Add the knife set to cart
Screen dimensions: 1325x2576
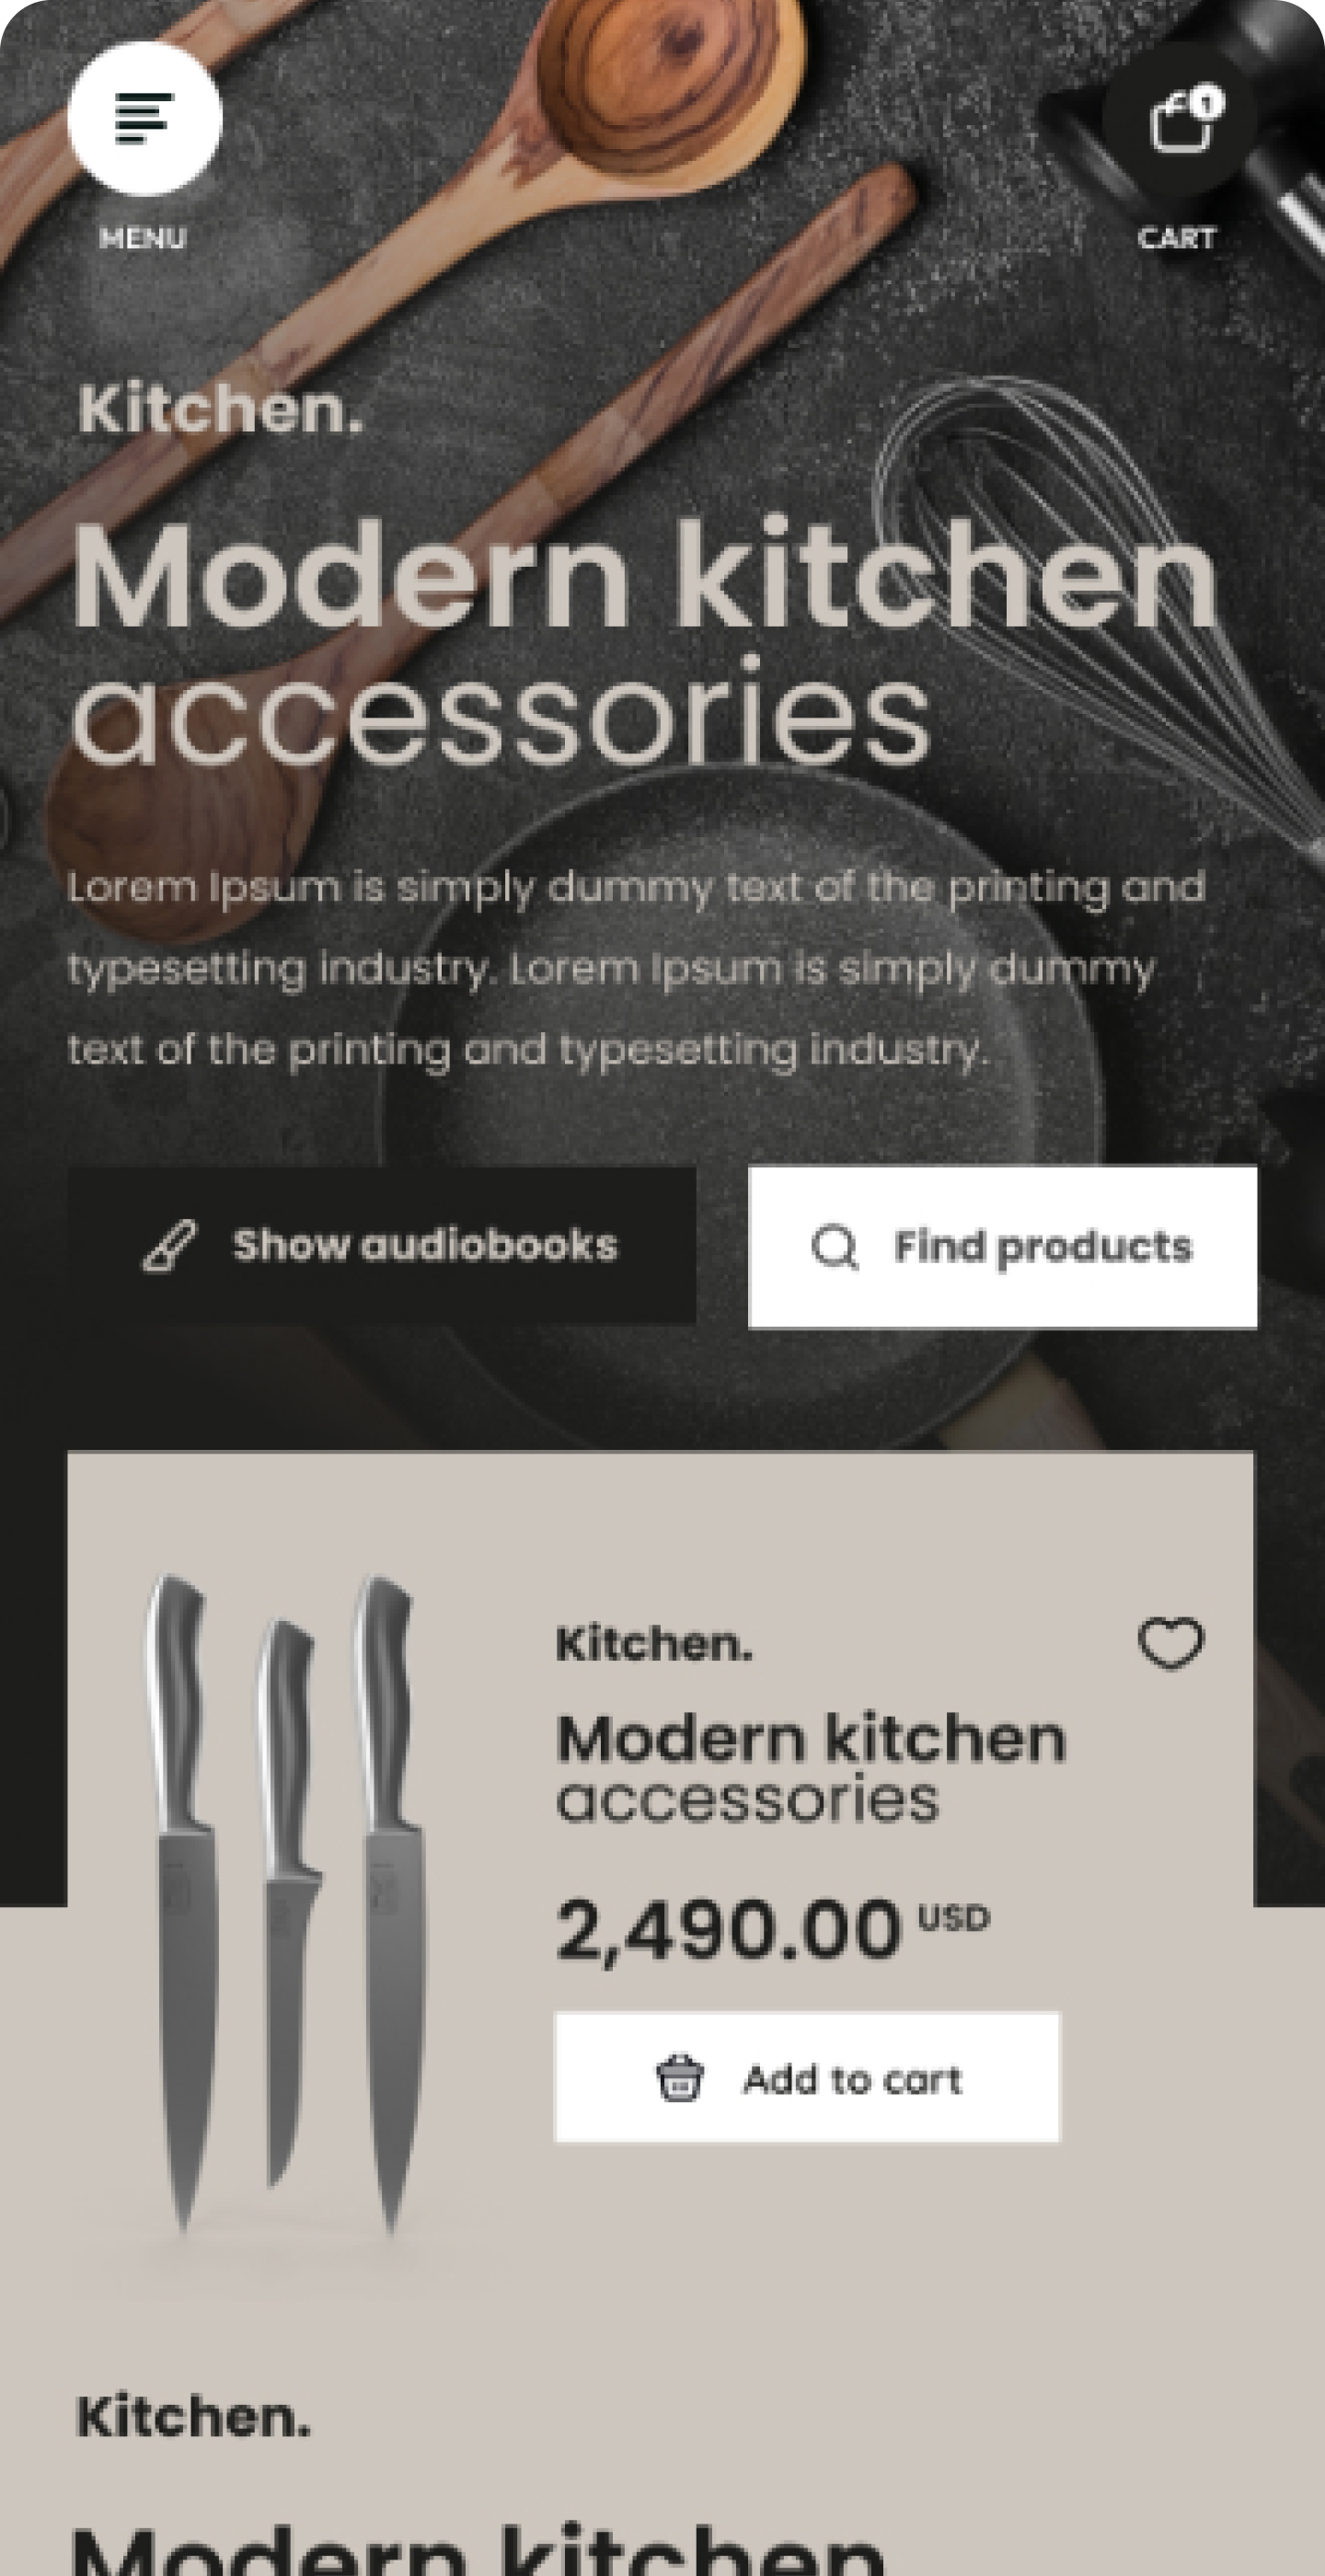point(807,2078)
